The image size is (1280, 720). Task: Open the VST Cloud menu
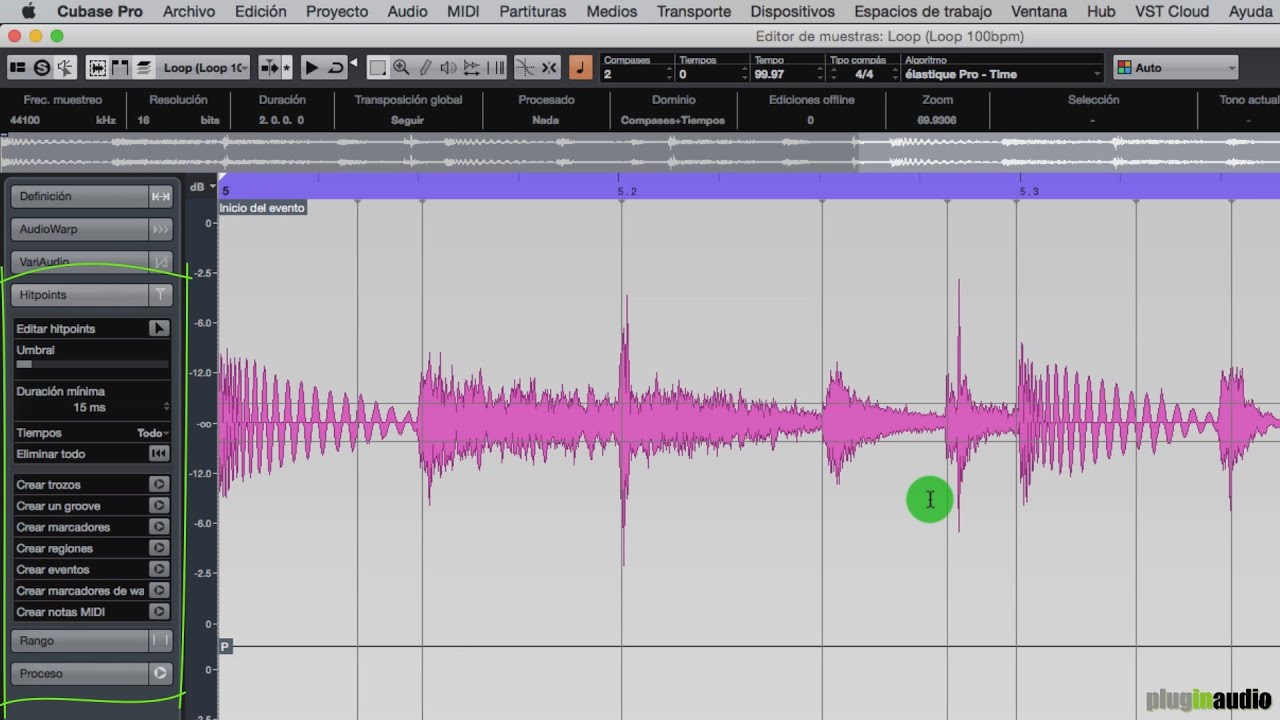tap(1172, 12)
